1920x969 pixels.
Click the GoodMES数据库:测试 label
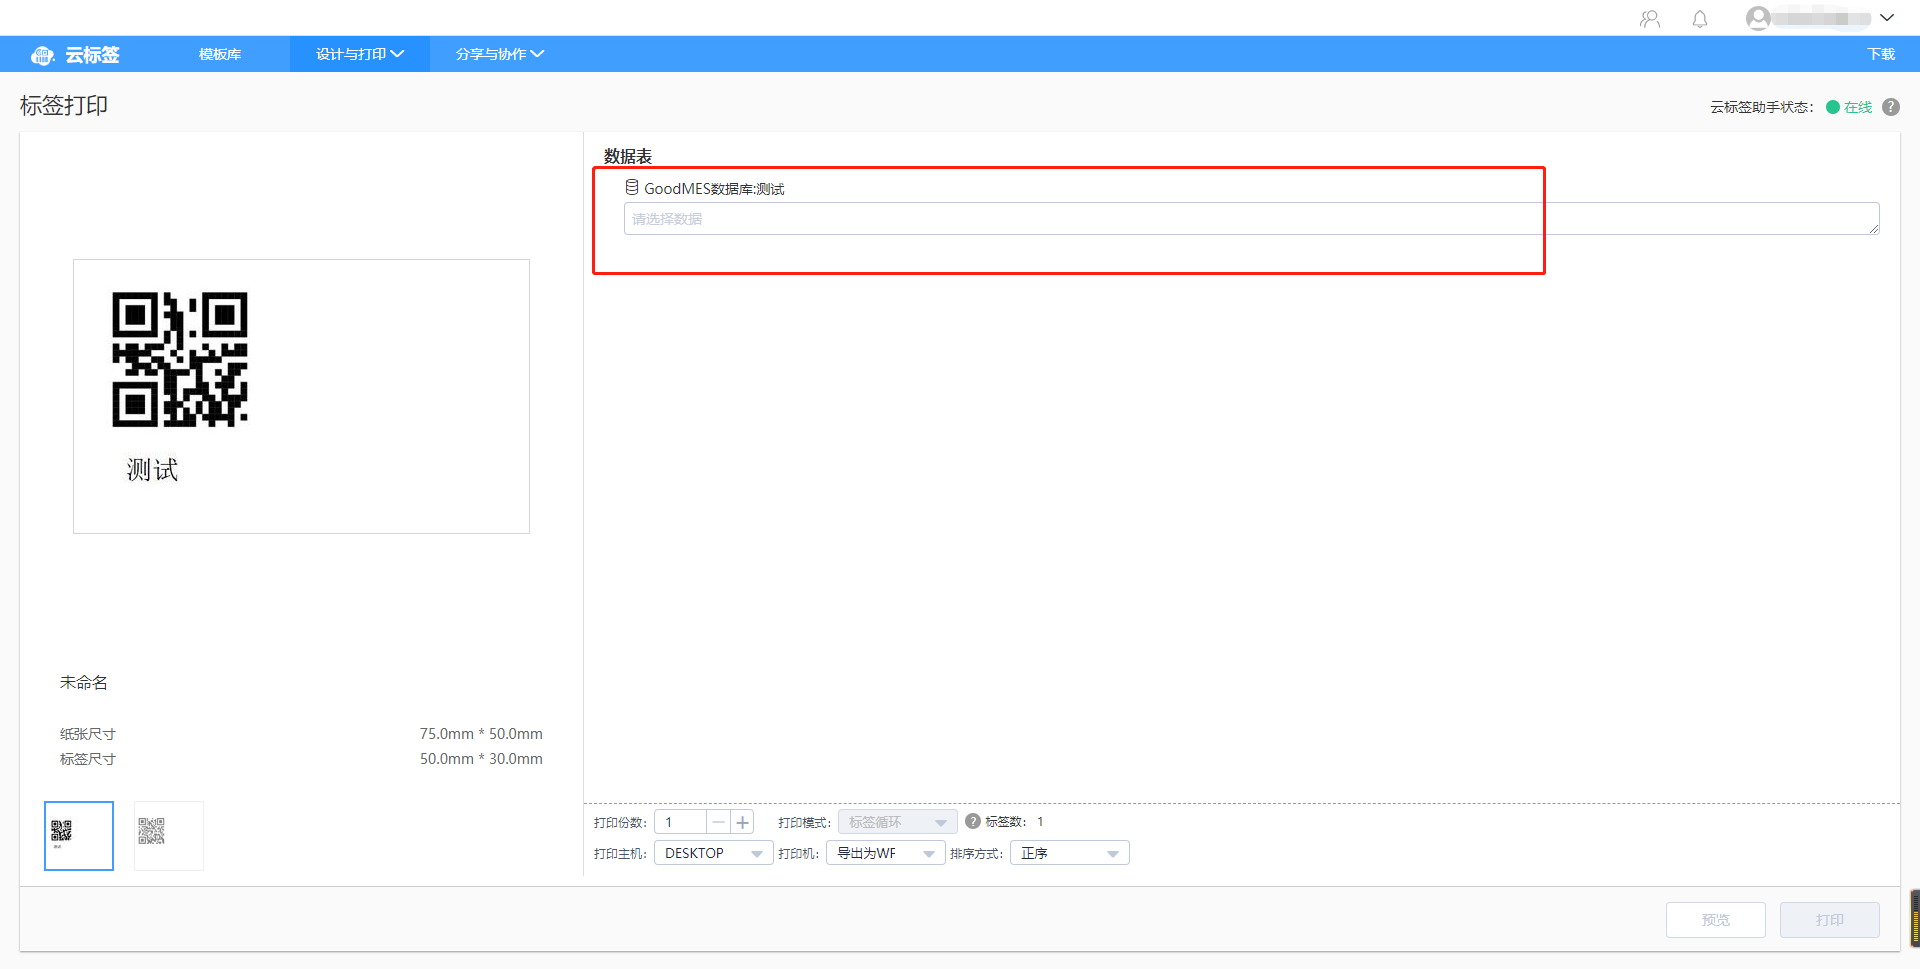tap(714, 189)
